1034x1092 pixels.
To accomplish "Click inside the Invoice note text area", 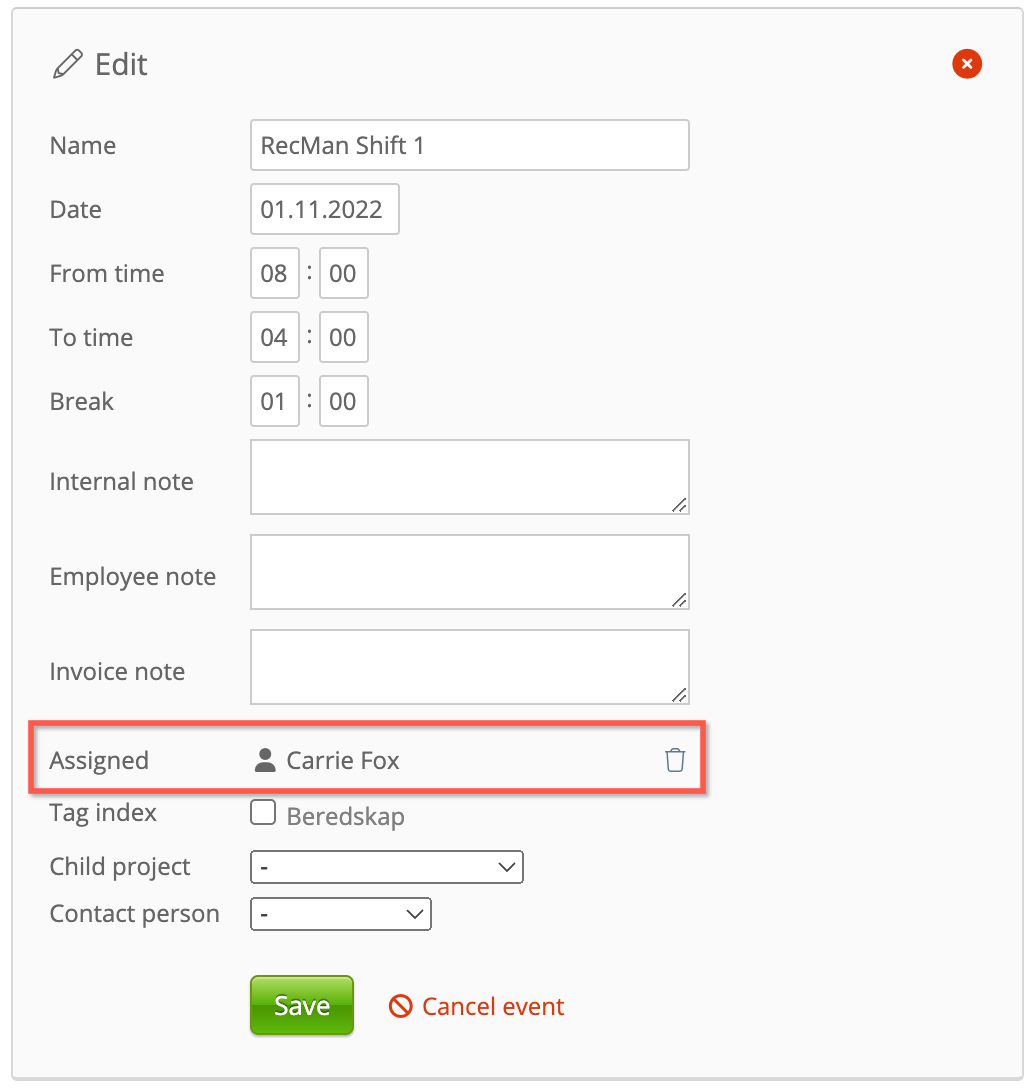I will [x=469, y=667].
